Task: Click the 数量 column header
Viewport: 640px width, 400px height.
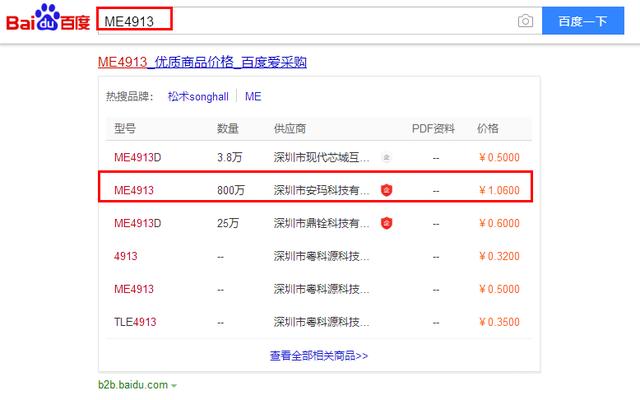Action: (228, 129)
